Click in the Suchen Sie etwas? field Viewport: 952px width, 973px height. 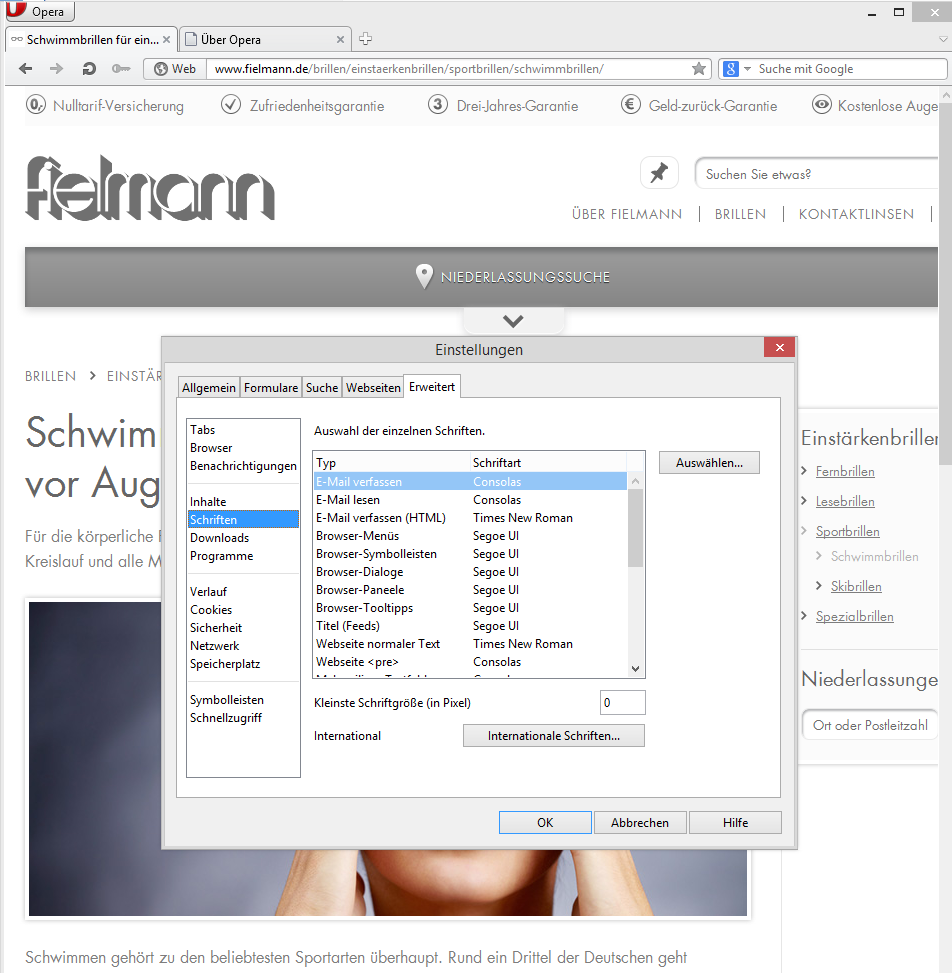[x=817, y=174]
